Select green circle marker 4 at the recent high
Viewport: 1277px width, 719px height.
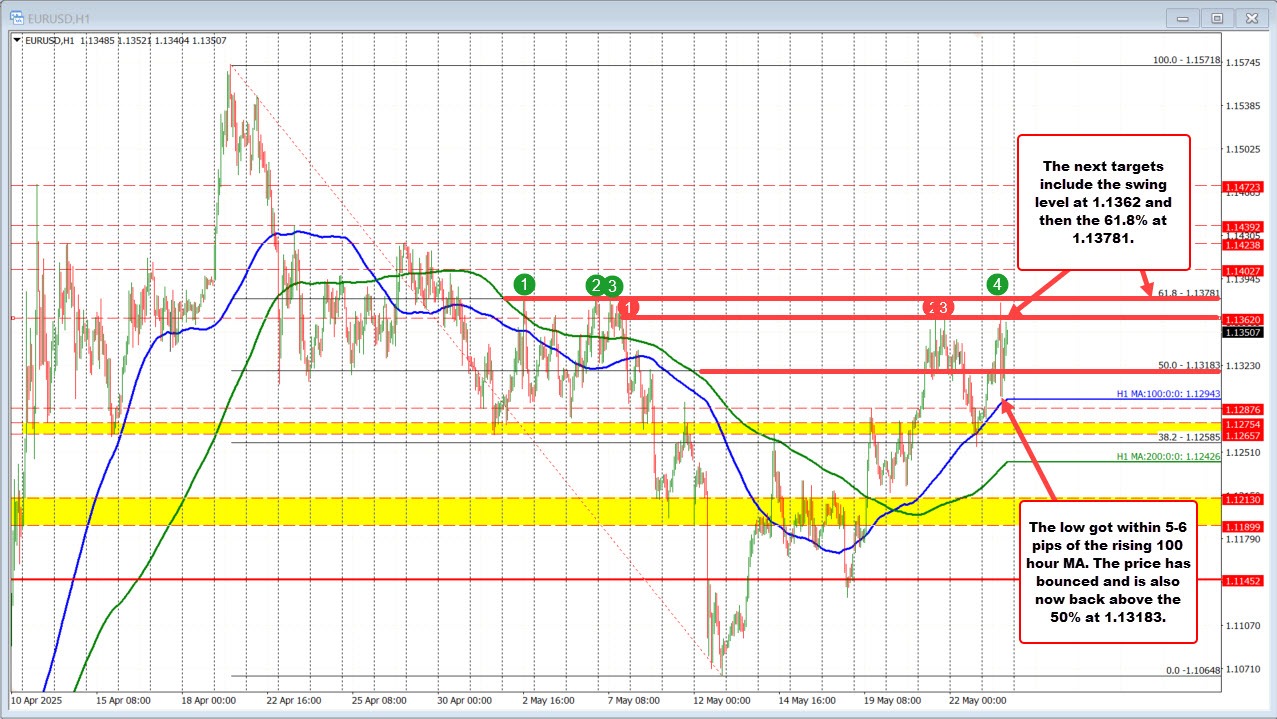(996, 285)
